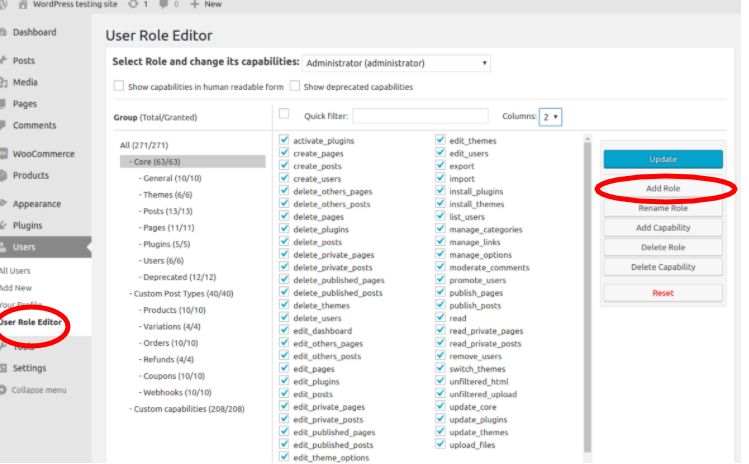Open the User Role Editor submenu link
Image resolution: width=749 pixels, height=464 pixels.
(31, 322)
